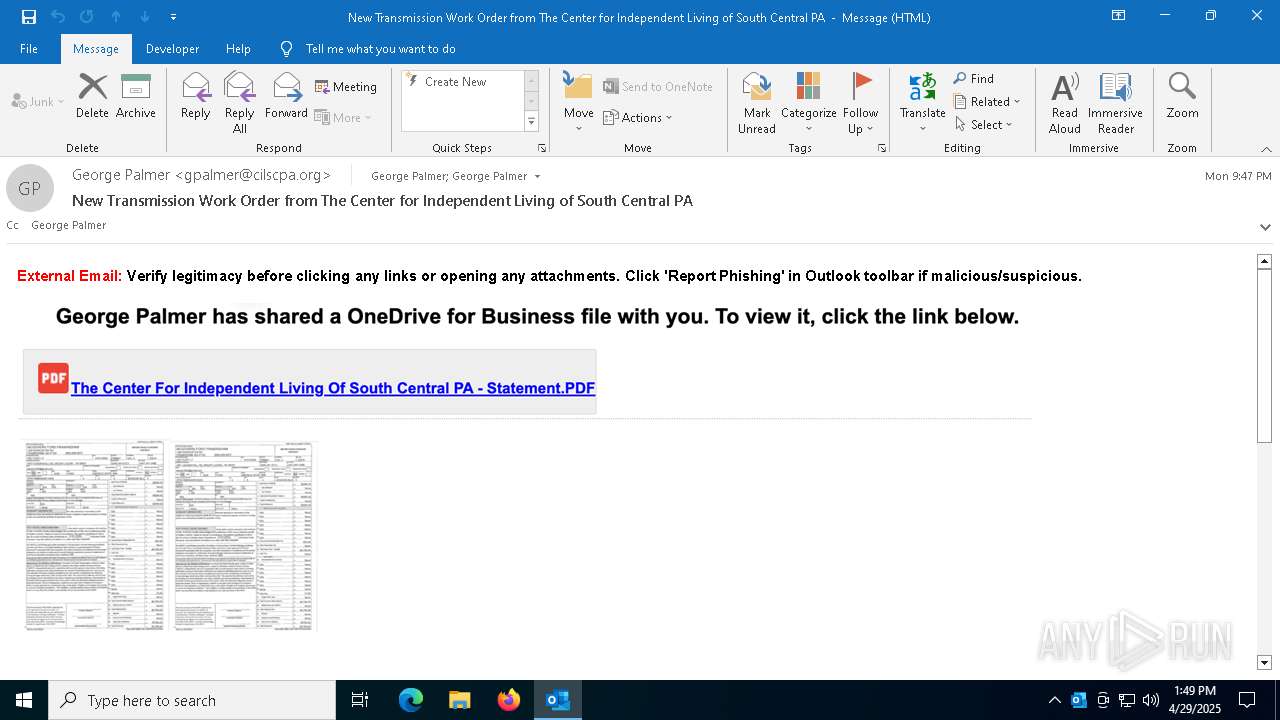
Task: Open the Junk dropdown
Action: click(x=38, y=101)
